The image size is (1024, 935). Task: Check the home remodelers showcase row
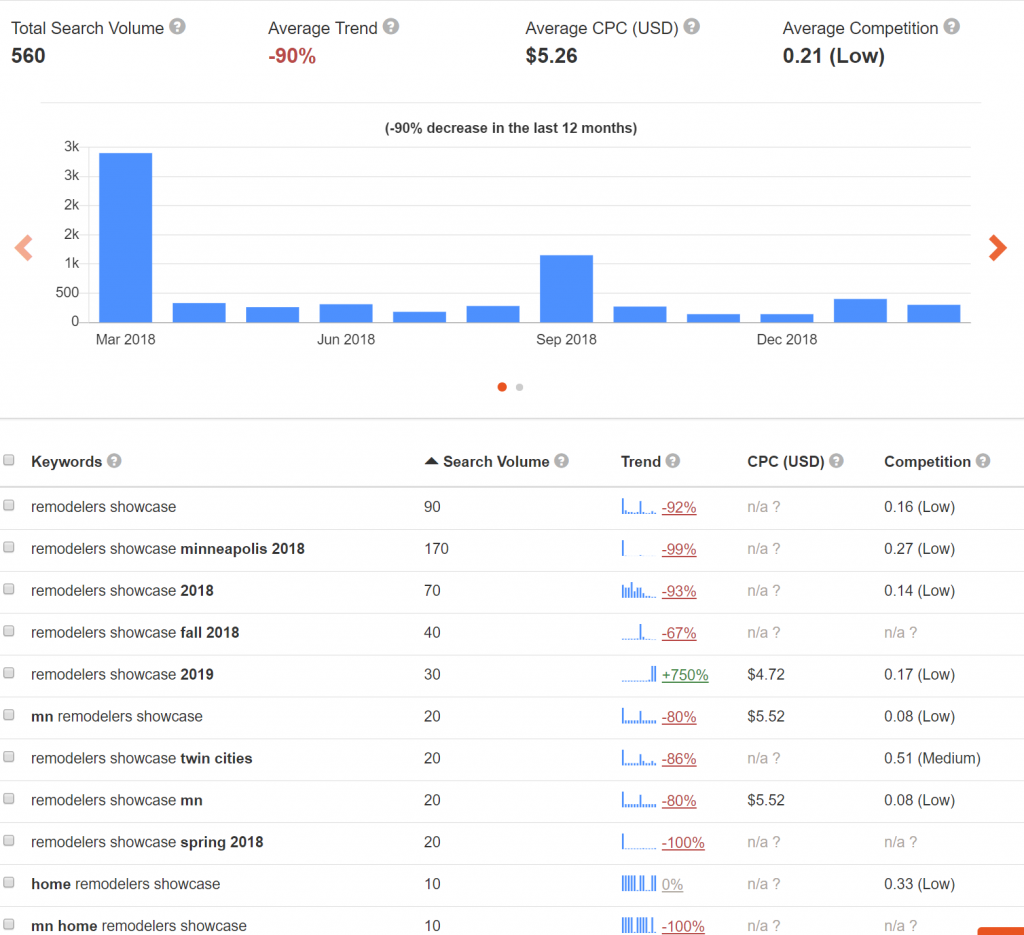[x=9, y=882]
